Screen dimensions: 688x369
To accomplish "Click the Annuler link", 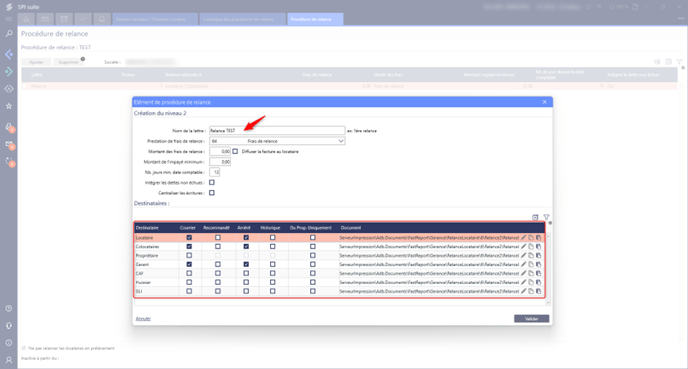I will [x=143, y=319].
